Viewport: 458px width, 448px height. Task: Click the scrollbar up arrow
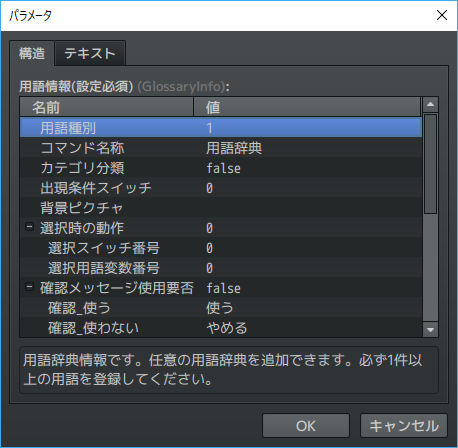tap(430, 105)
